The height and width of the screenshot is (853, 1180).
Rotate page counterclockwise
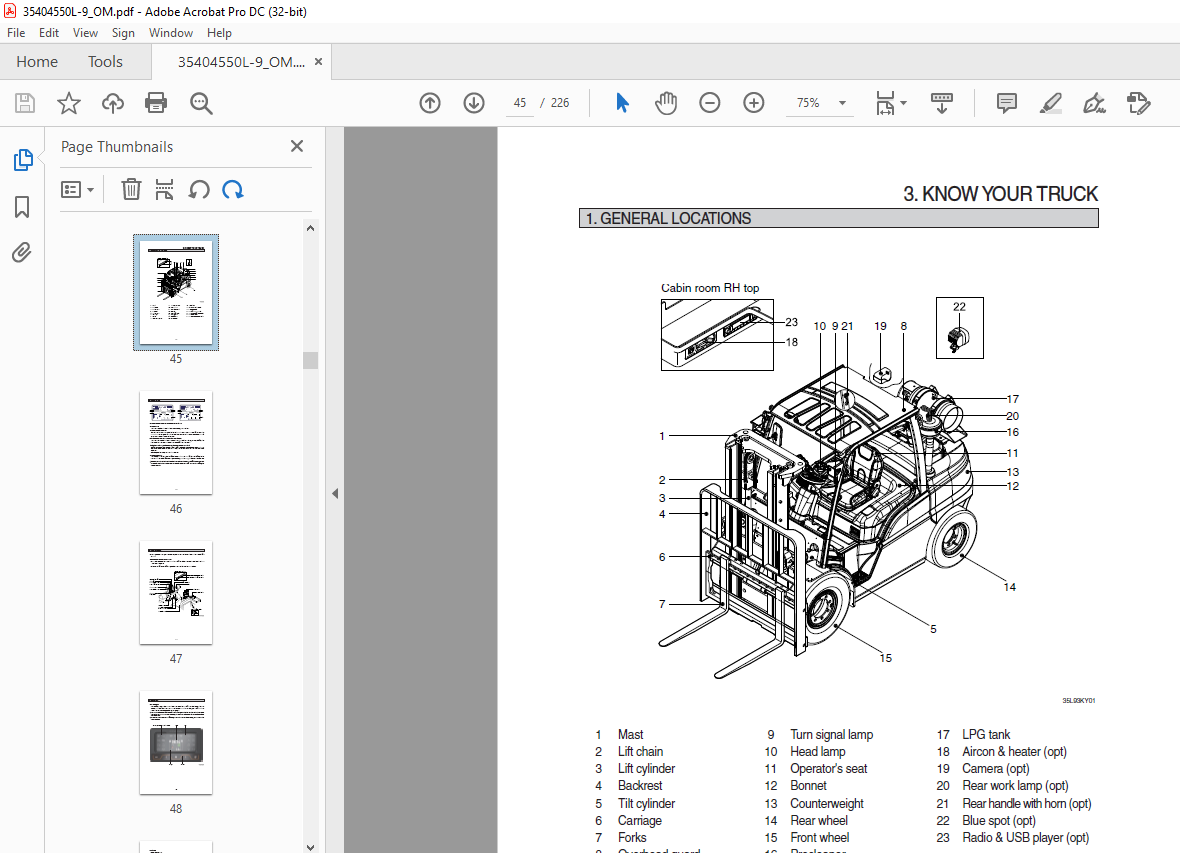coord(199,190)
